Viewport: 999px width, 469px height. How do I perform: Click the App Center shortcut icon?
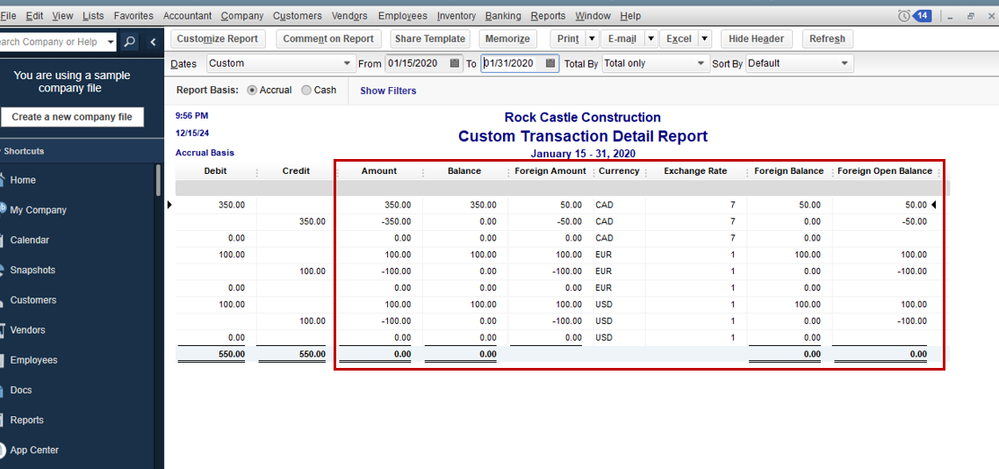click(x=4, y=450)
